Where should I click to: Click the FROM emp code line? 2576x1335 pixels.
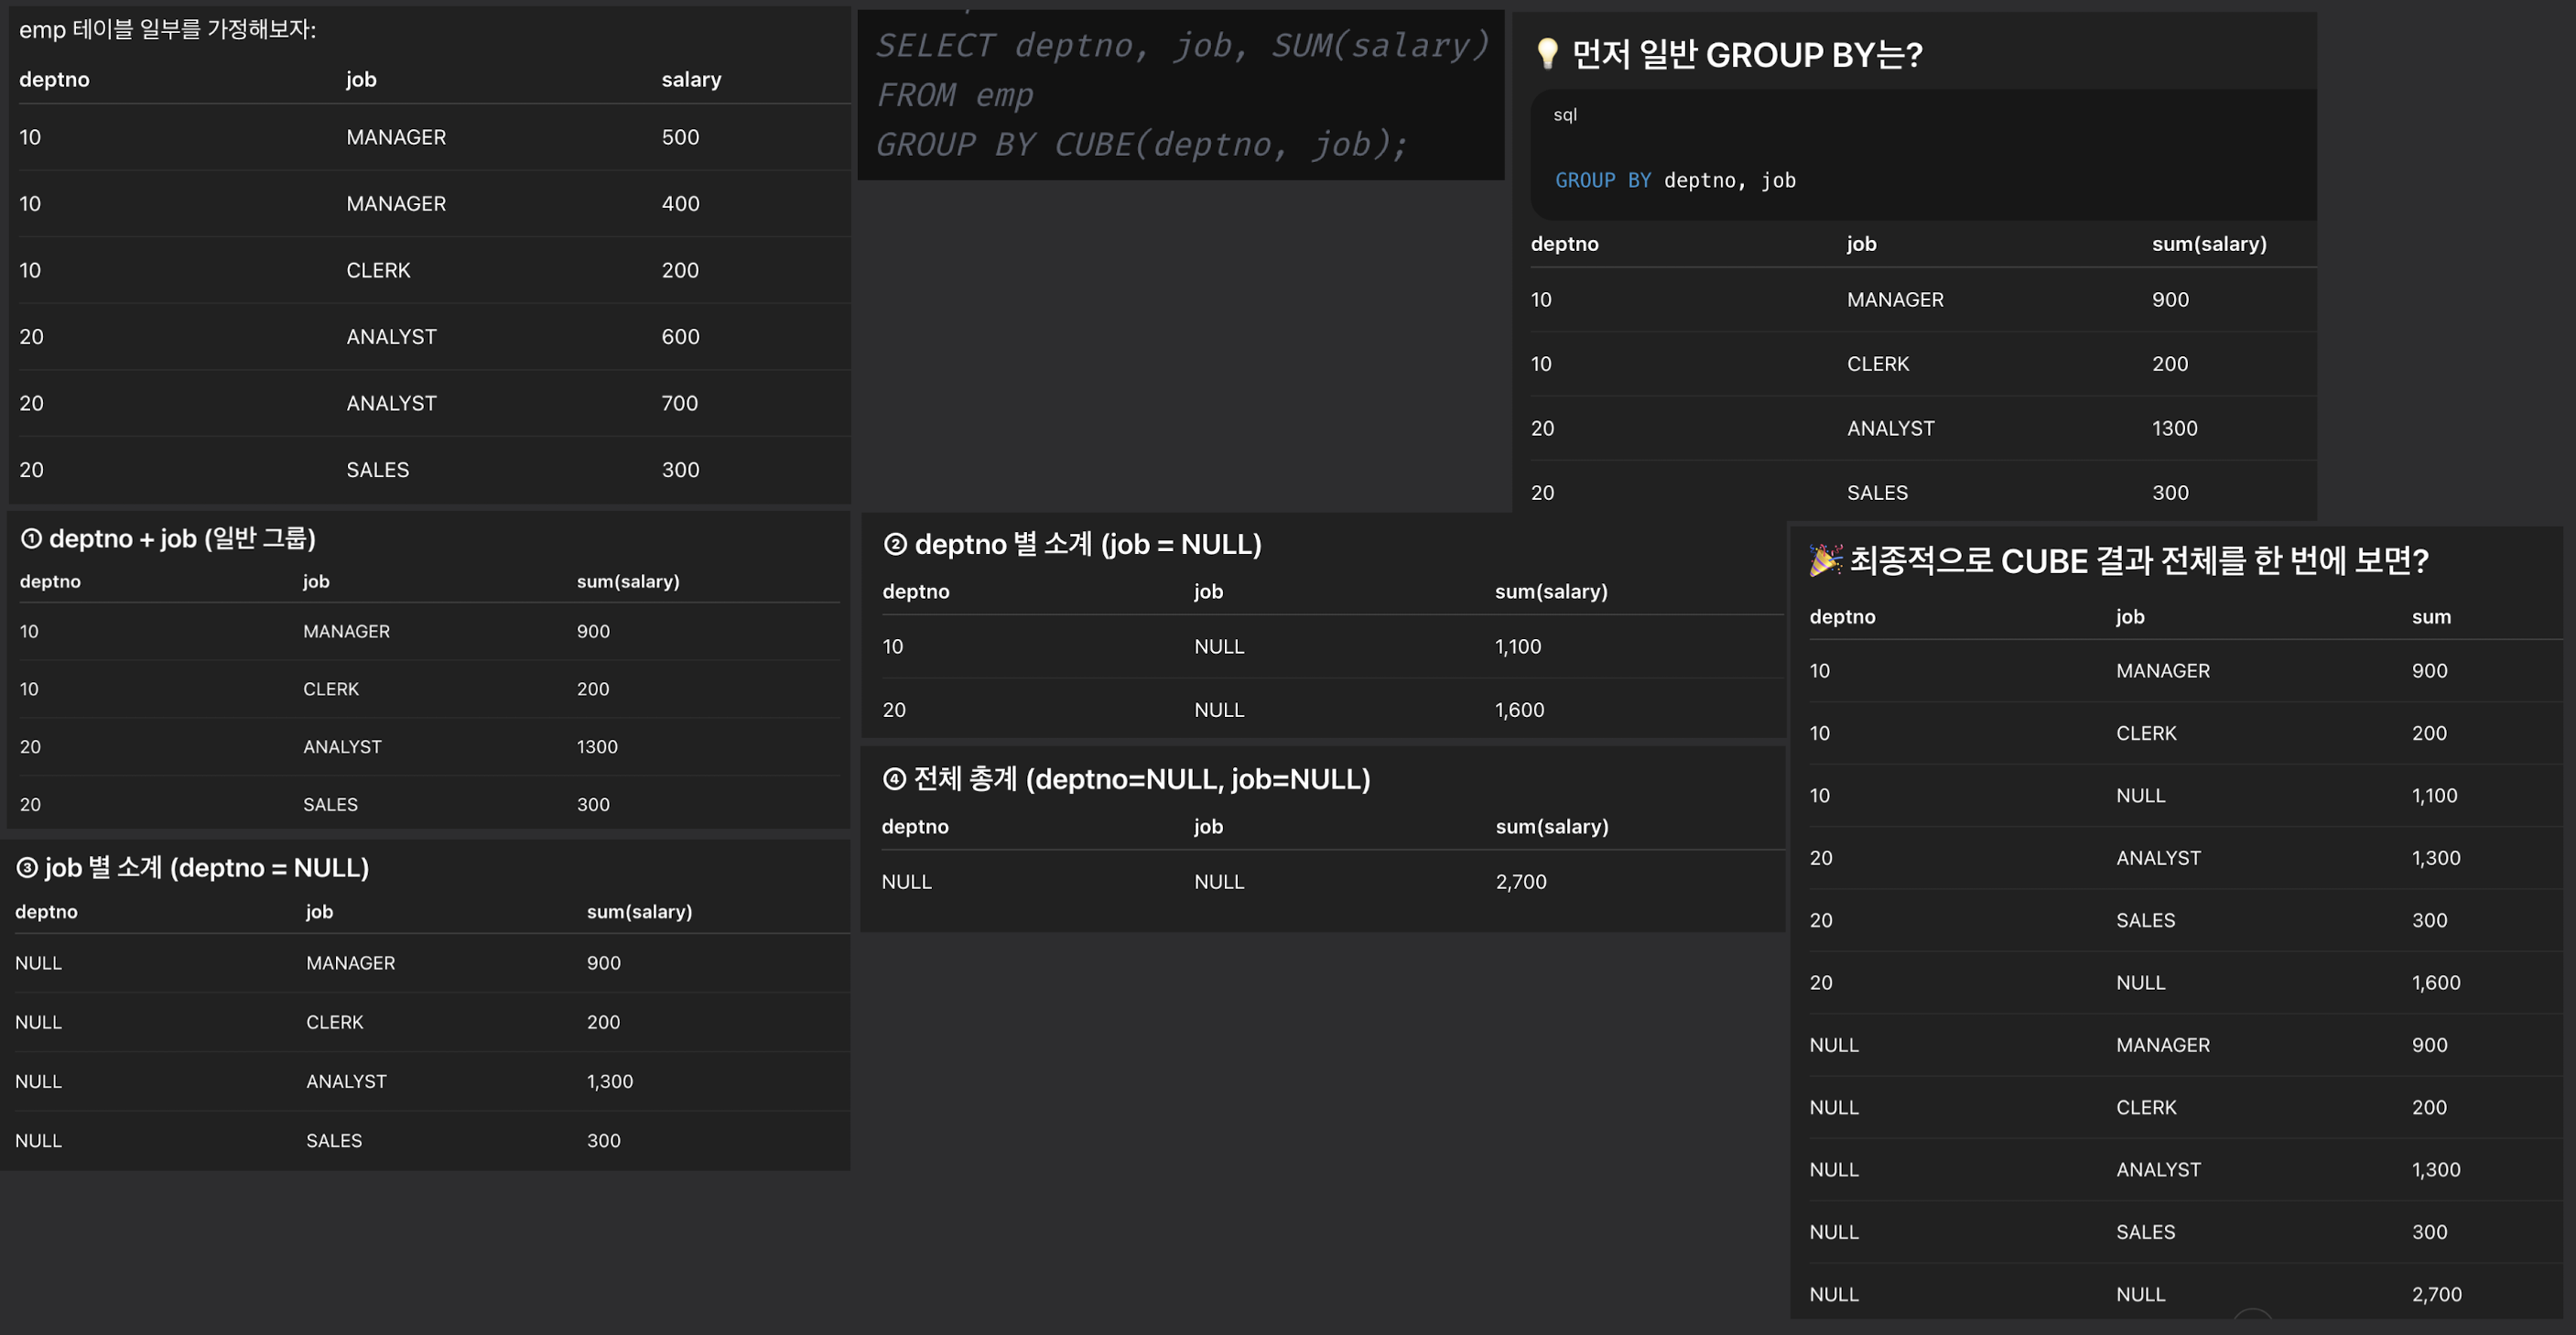coord(954,96)
